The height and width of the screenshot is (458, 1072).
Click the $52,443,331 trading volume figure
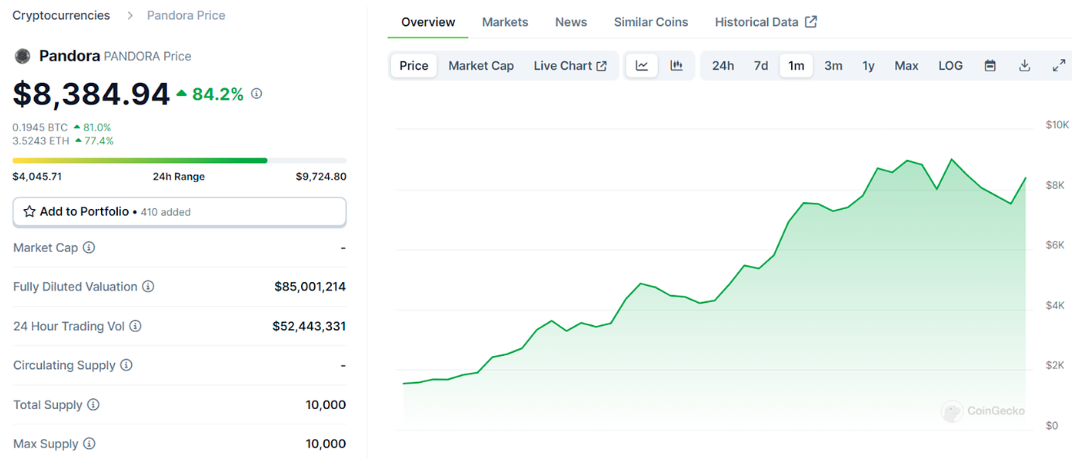coord(310,326)
